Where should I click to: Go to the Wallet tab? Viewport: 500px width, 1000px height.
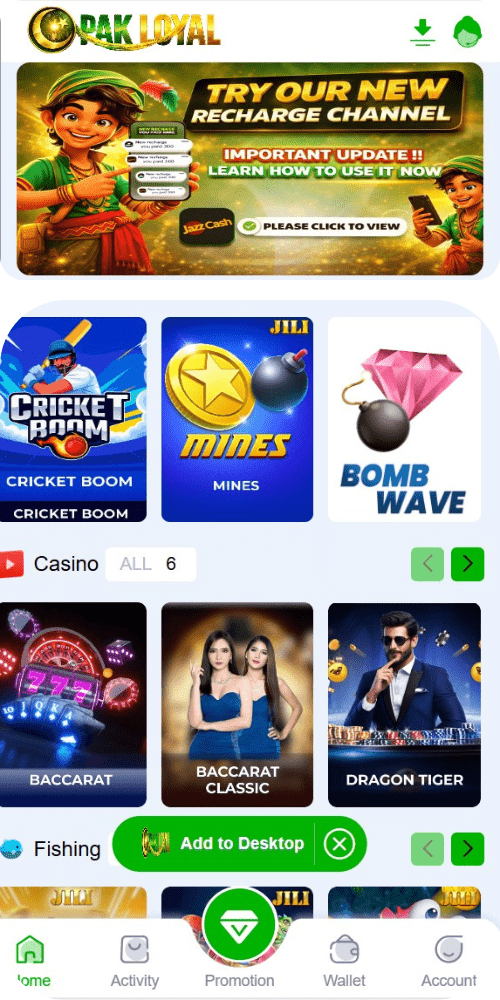pos(344,961)
